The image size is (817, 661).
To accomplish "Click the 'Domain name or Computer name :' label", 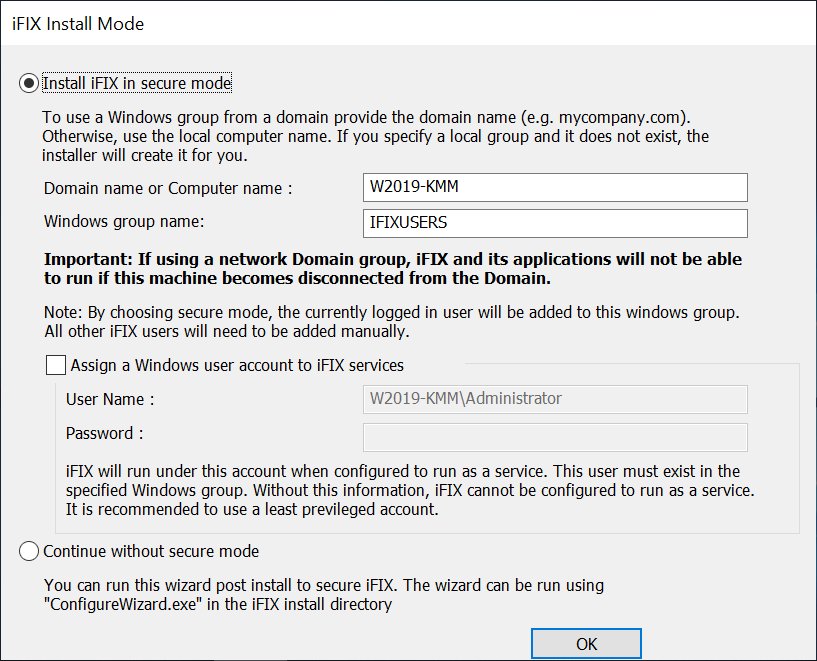I will [x=168, y=188].
